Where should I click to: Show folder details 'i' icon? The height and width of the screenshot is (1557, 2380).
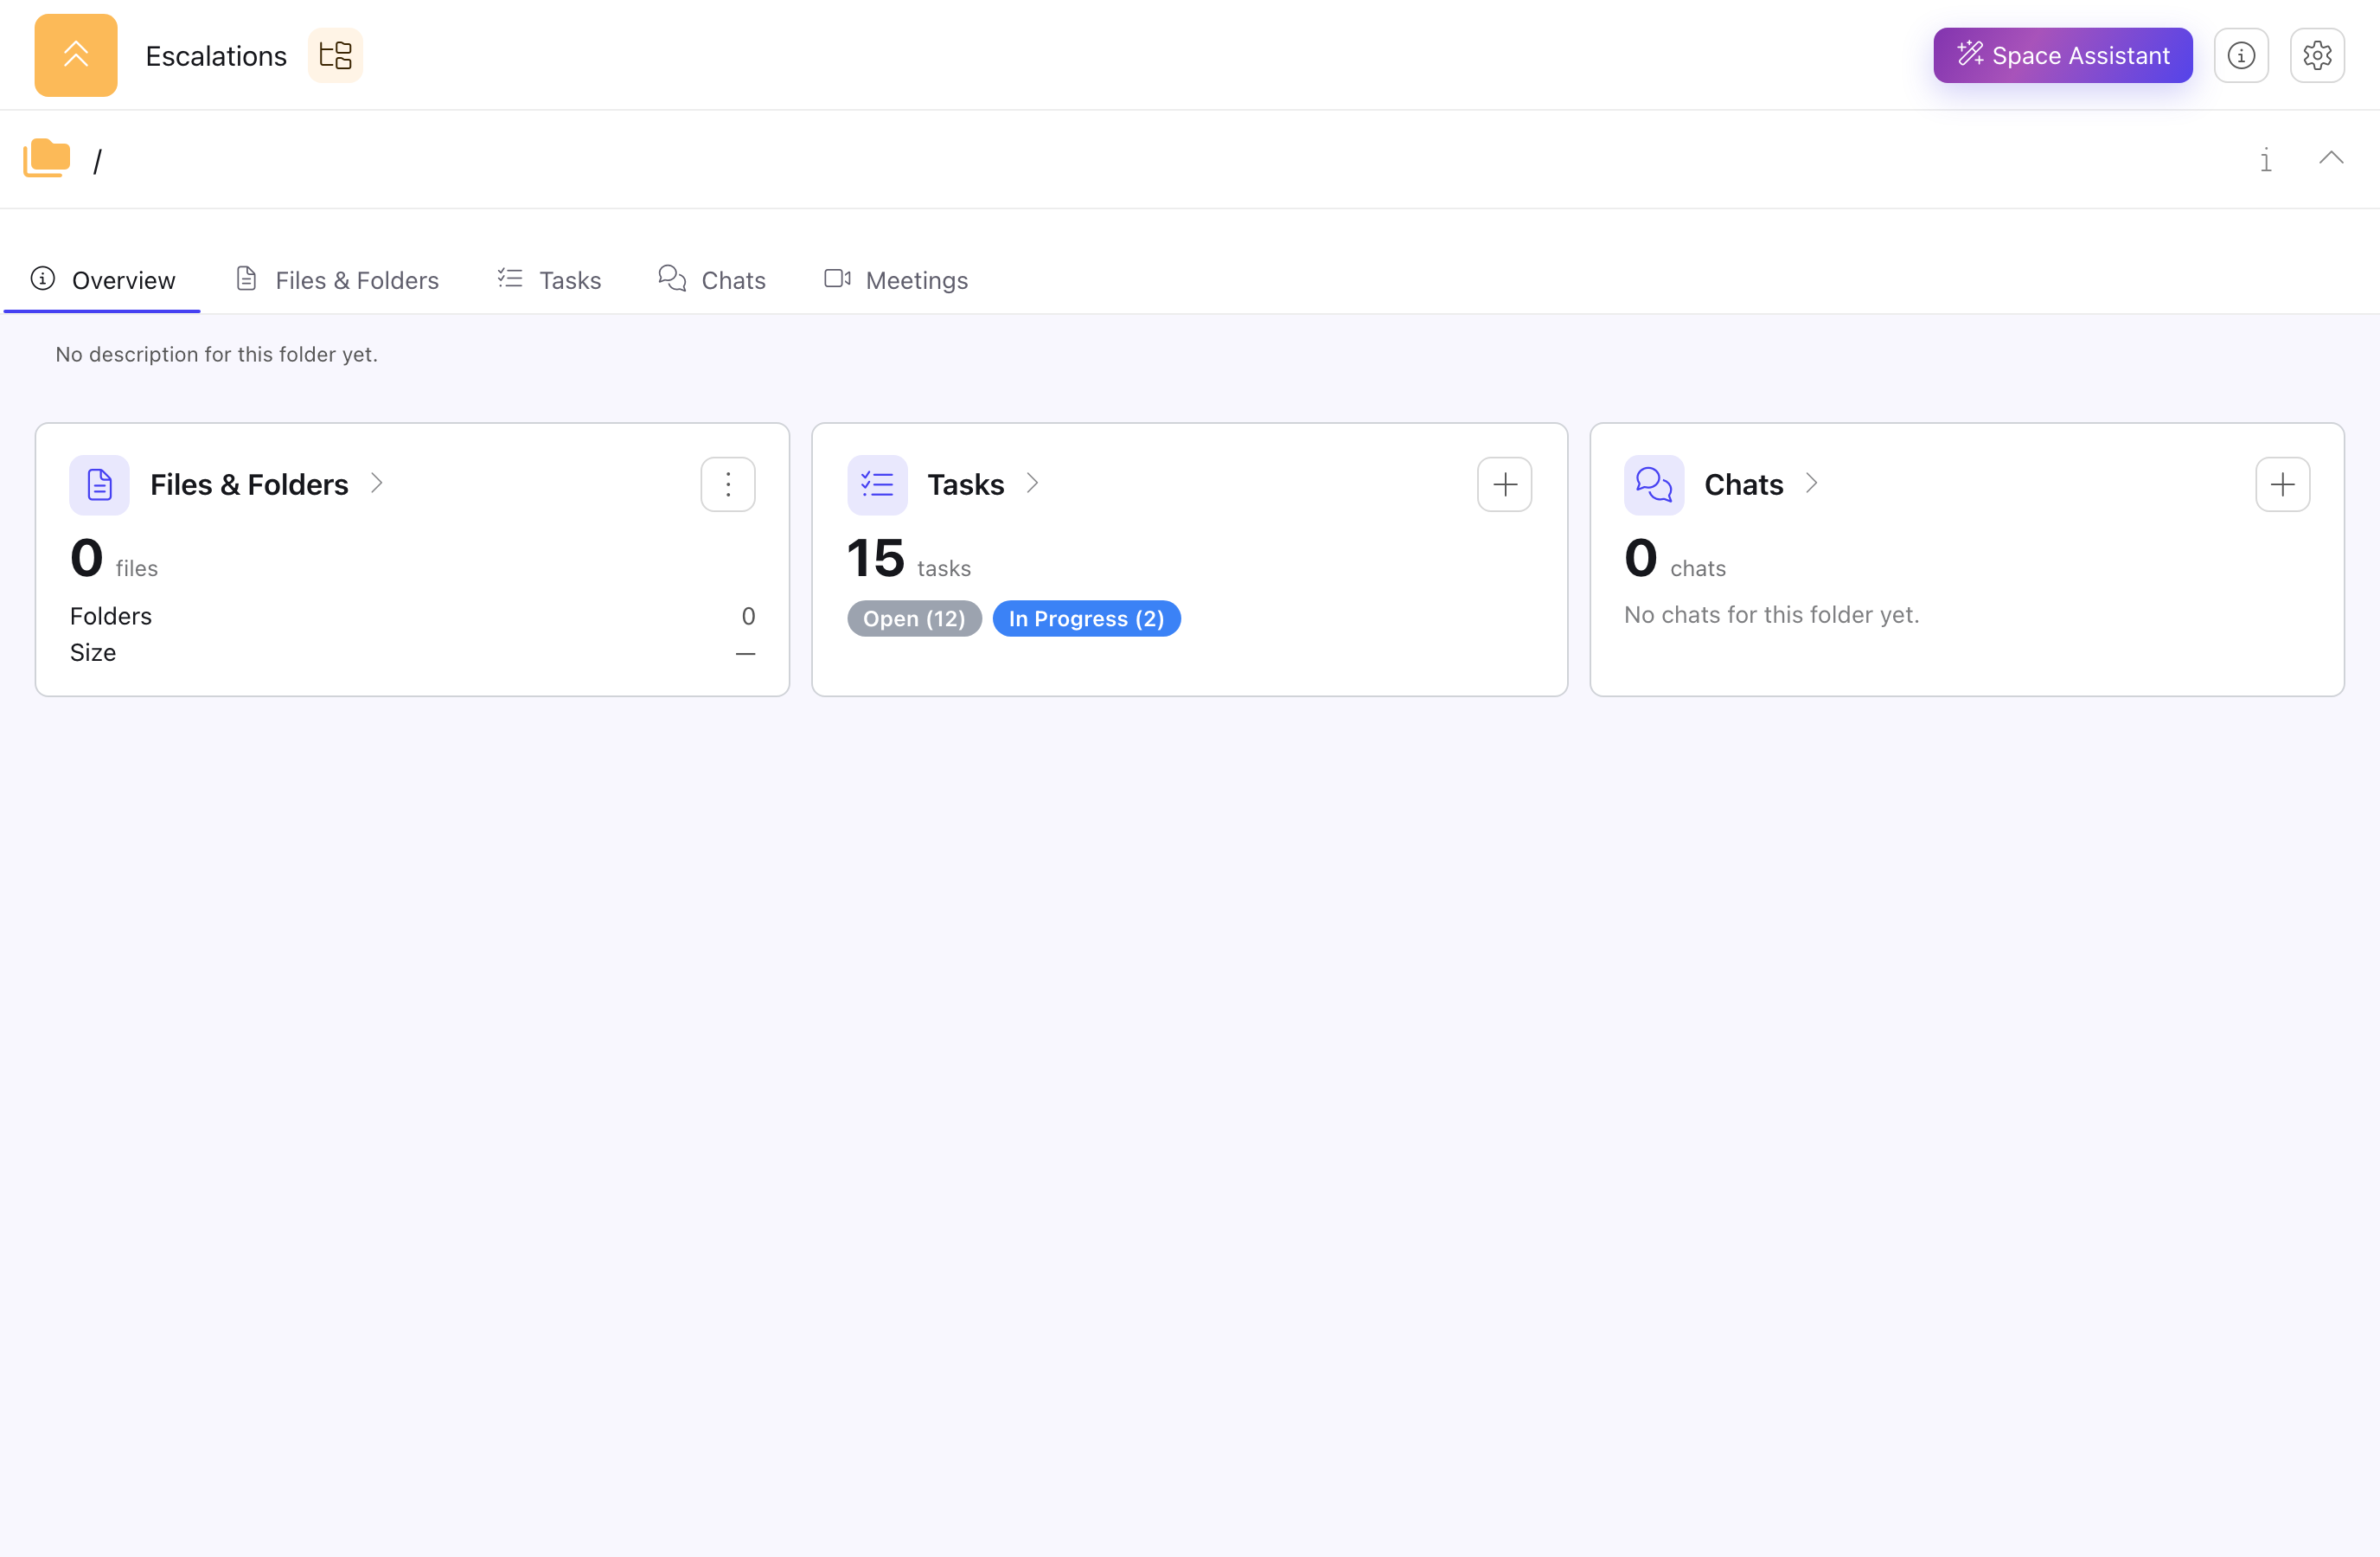(2265, 160)
